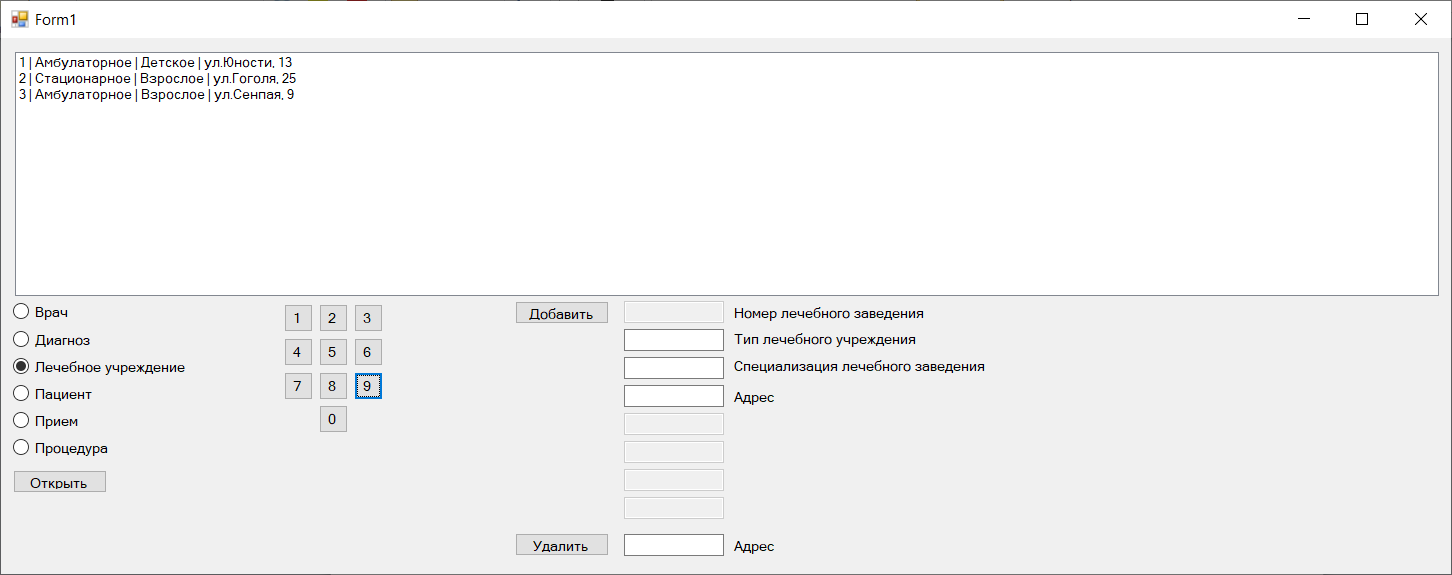Click the Номер лечебного заведения label
The height and width of the screenshot is (575, 1452).
(x=828, y=313)
